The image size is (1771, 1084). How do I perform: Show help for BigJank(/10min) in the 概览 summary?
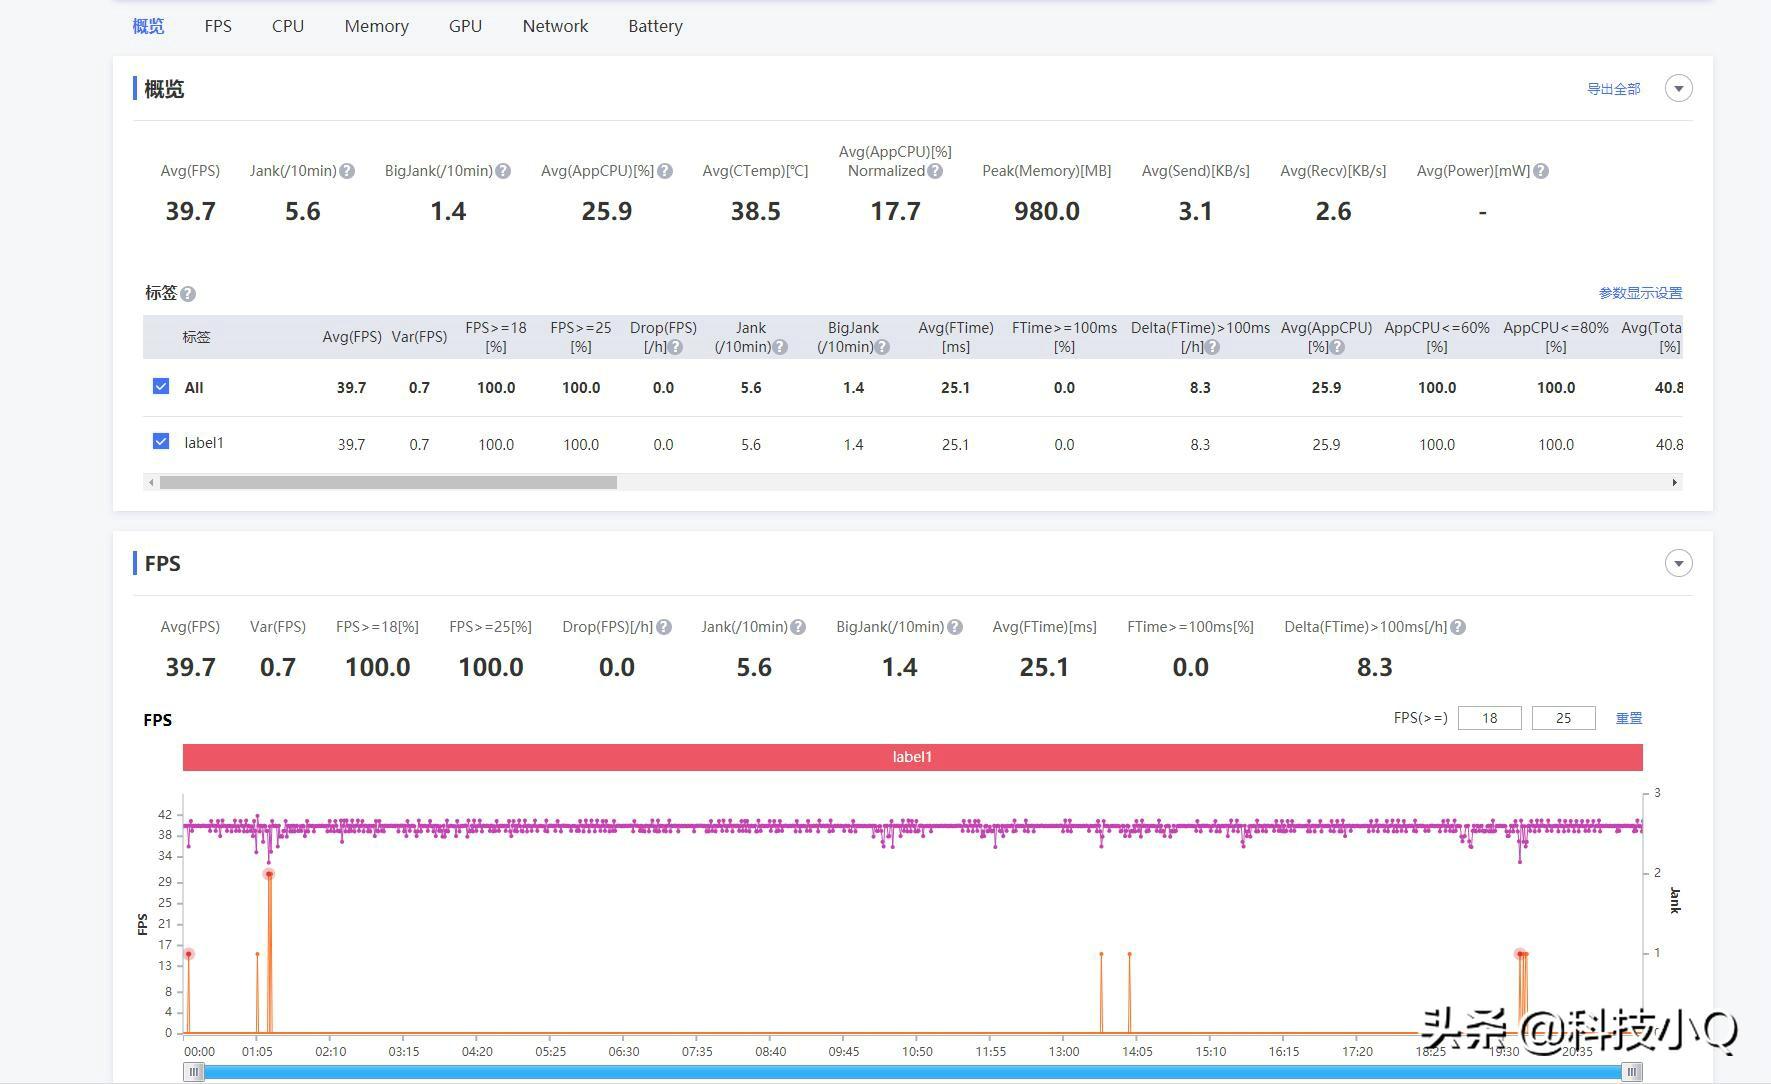503,171
